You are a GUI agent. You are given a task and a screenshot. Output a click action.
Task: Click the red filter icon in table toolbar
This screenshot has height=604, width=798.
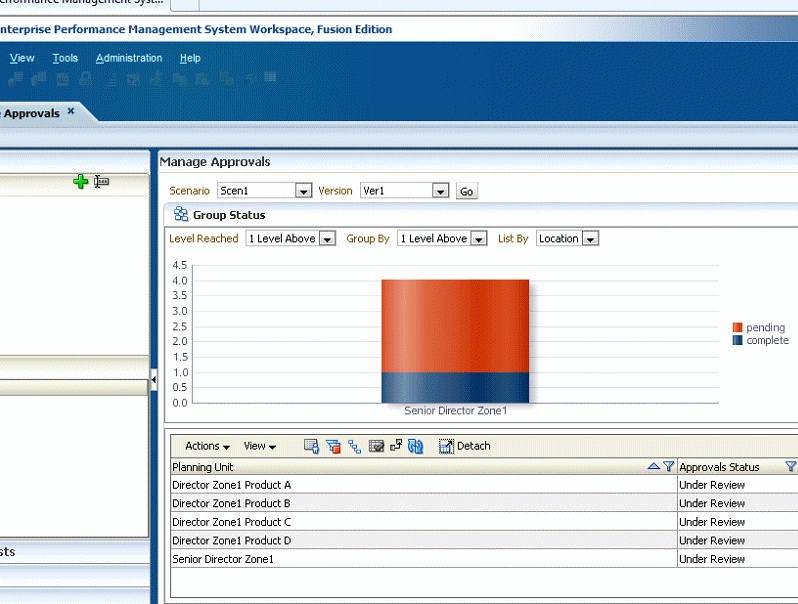coord(333,446)
